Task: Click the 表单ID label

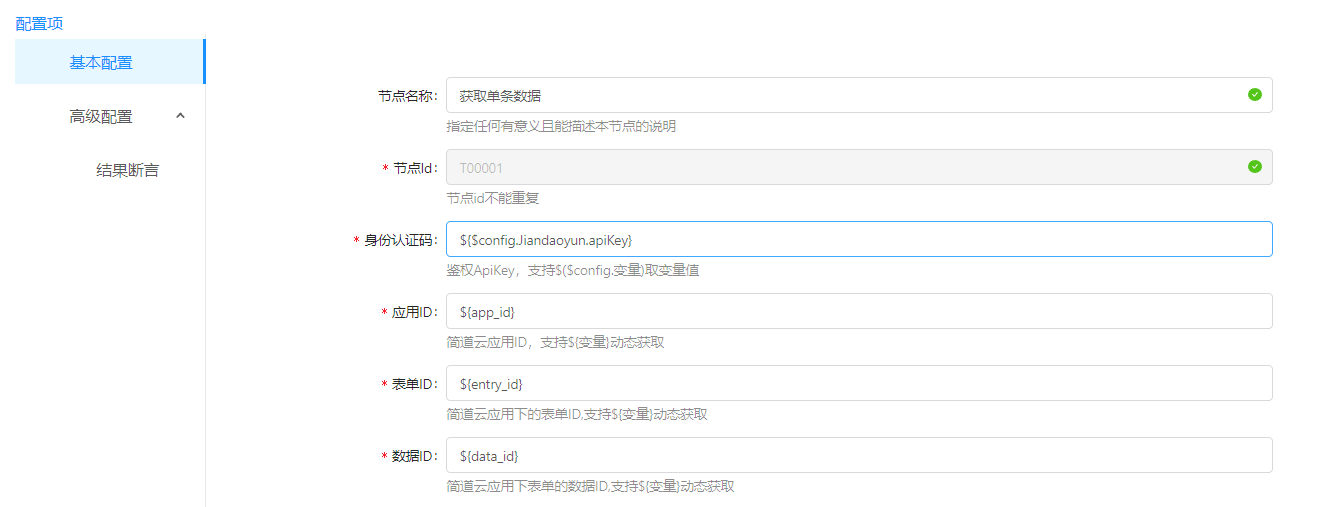Action: [411, 384]
